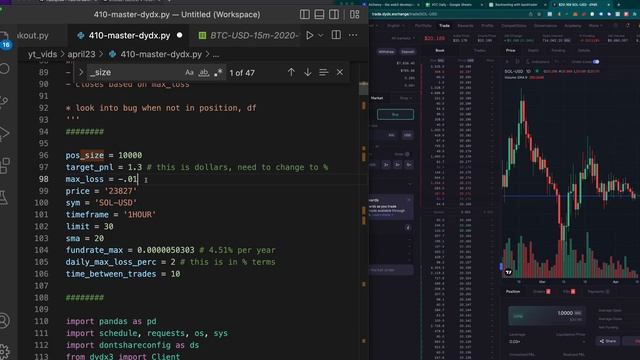Open Accounts menu in activity bar

pos(4,321)
